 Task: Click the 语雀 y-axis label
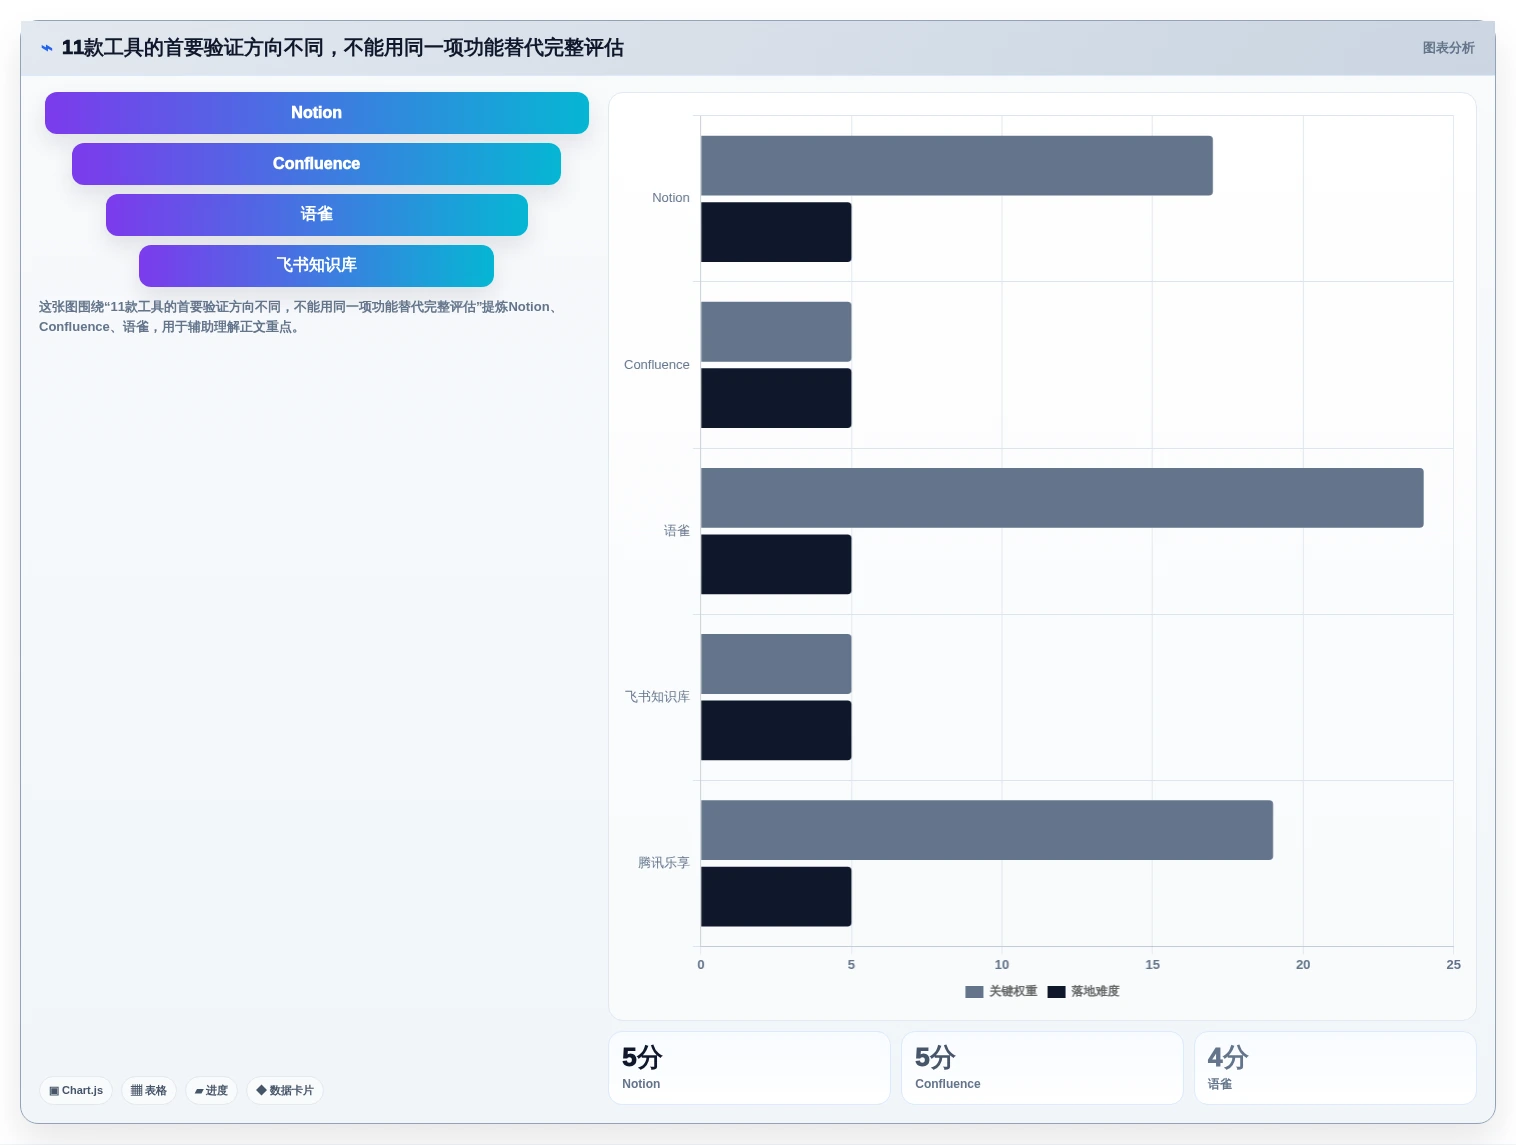pyautogui.click(x=677, y=531)
